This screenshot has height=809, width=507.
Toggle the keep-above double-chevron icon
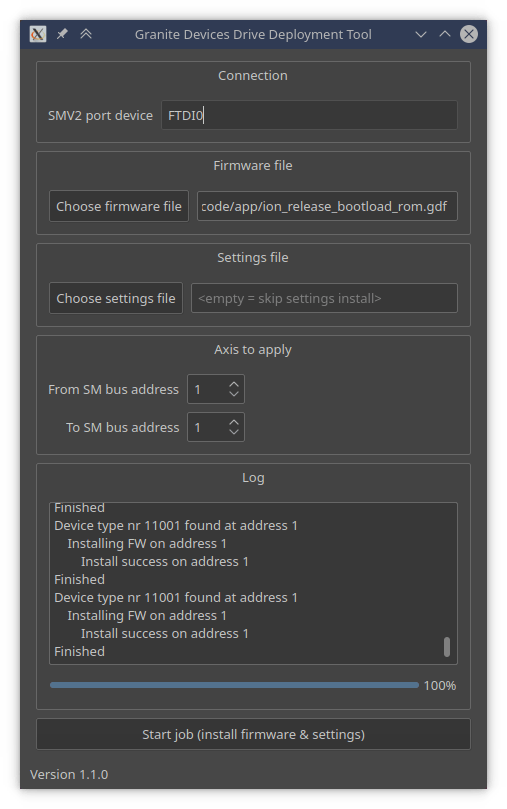[x=86, y=34]
